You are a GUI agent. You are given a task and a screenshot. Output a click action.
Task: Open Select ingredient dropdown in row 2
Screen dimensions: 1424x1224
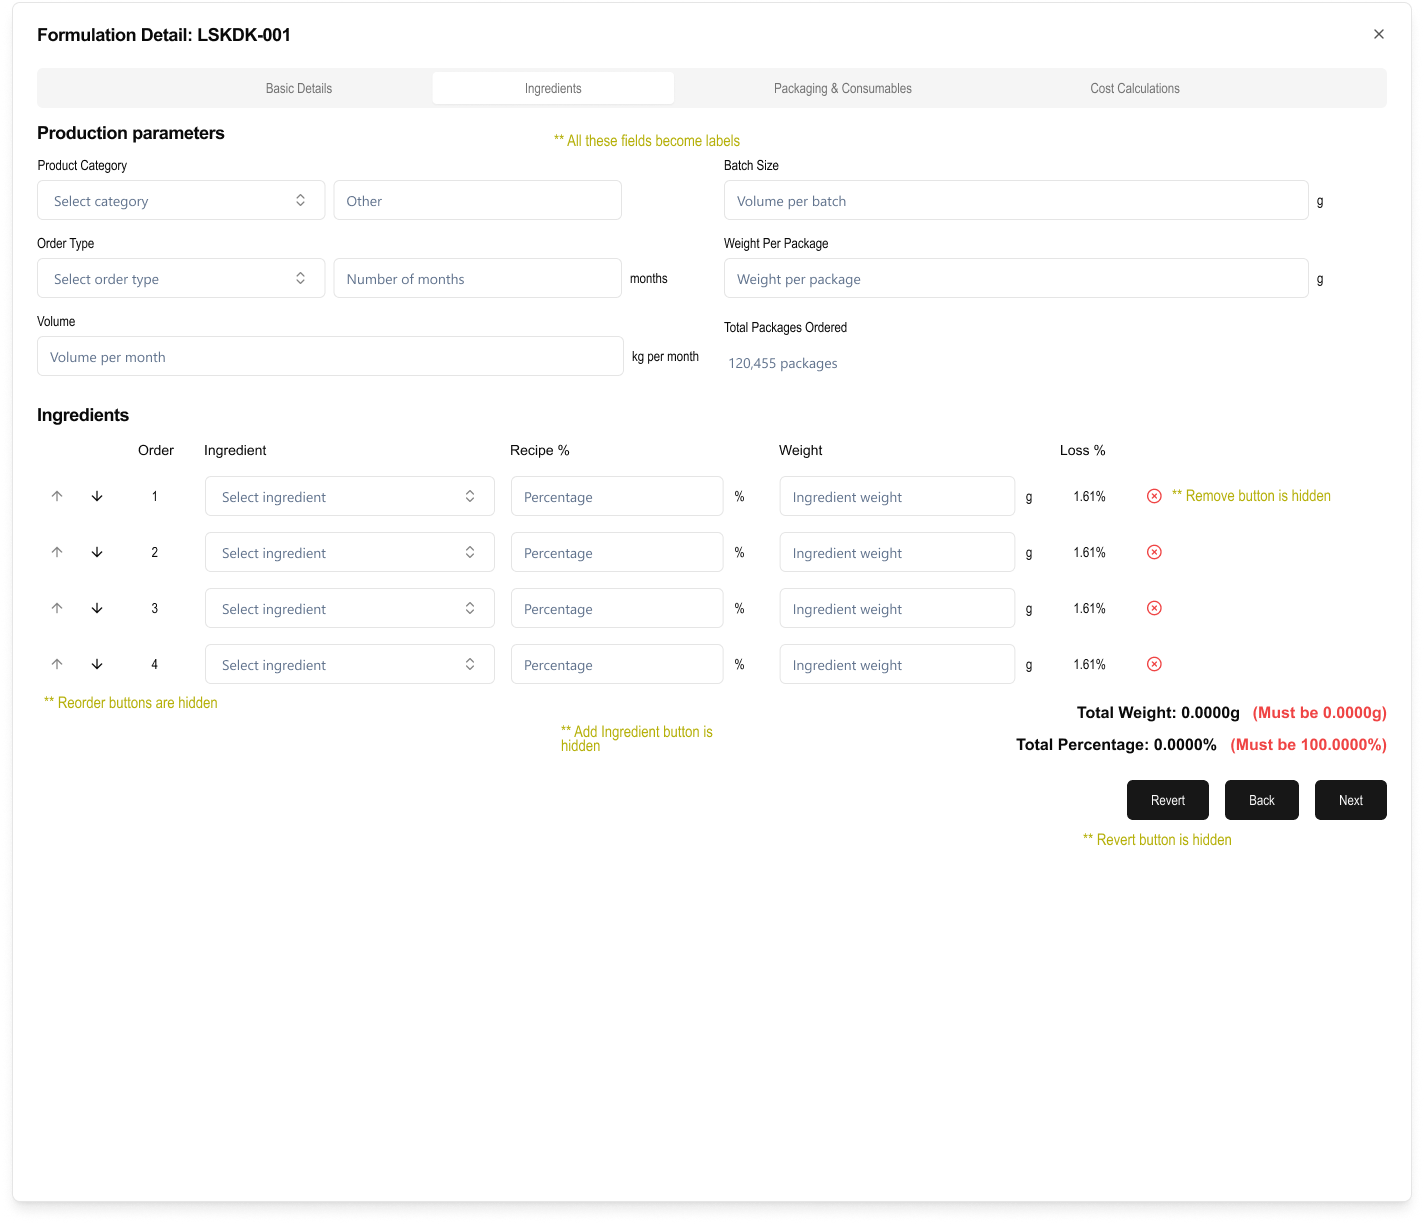tap(350, 552)
